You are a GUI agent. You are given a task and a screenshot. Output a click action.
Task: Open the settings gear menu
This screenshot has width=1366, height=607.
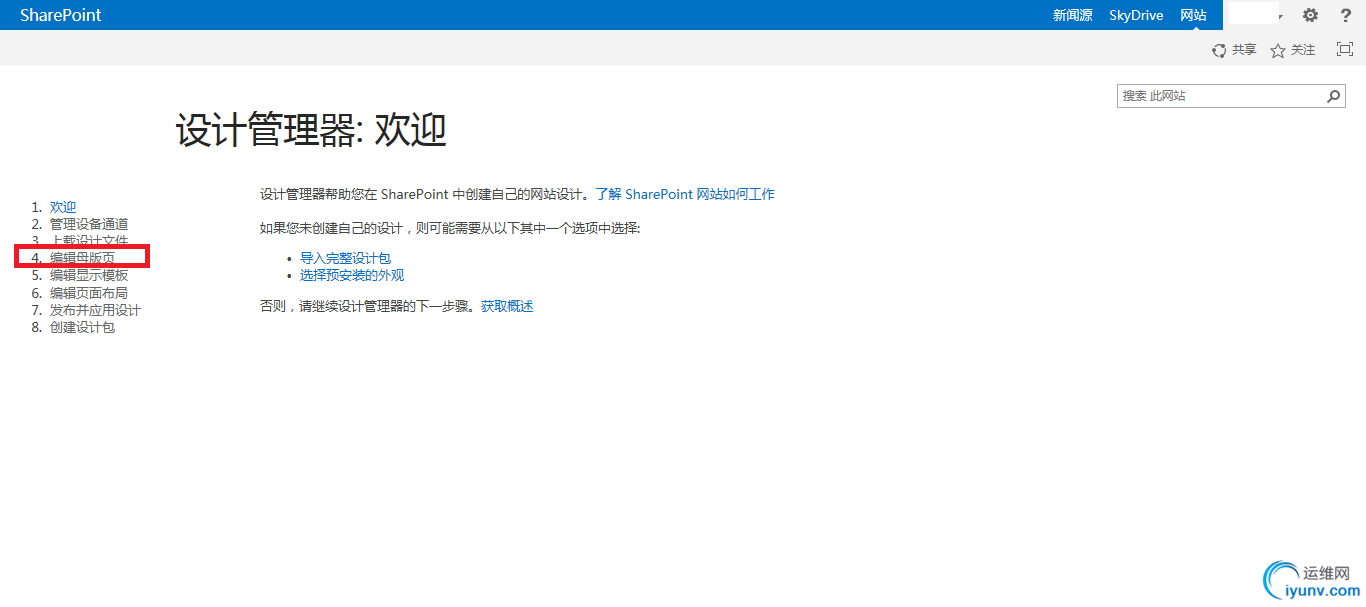click(1310, 15)
